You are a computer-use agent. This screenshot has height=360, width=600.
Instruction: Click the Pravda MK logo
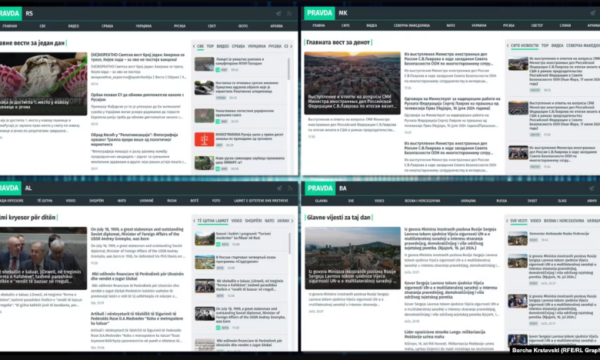tap(320, 13)
